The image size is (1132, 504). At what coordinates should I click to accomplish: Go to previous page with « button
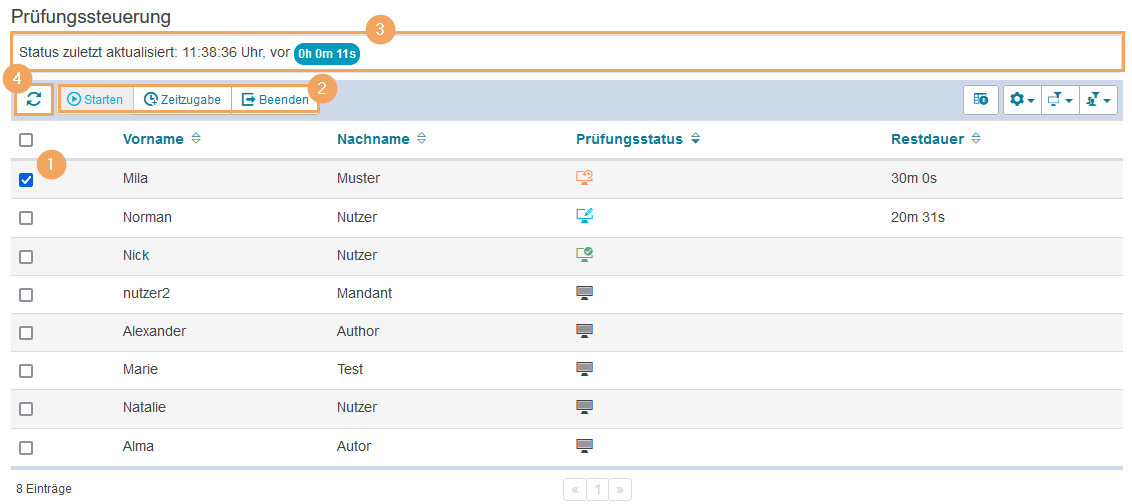575,490
